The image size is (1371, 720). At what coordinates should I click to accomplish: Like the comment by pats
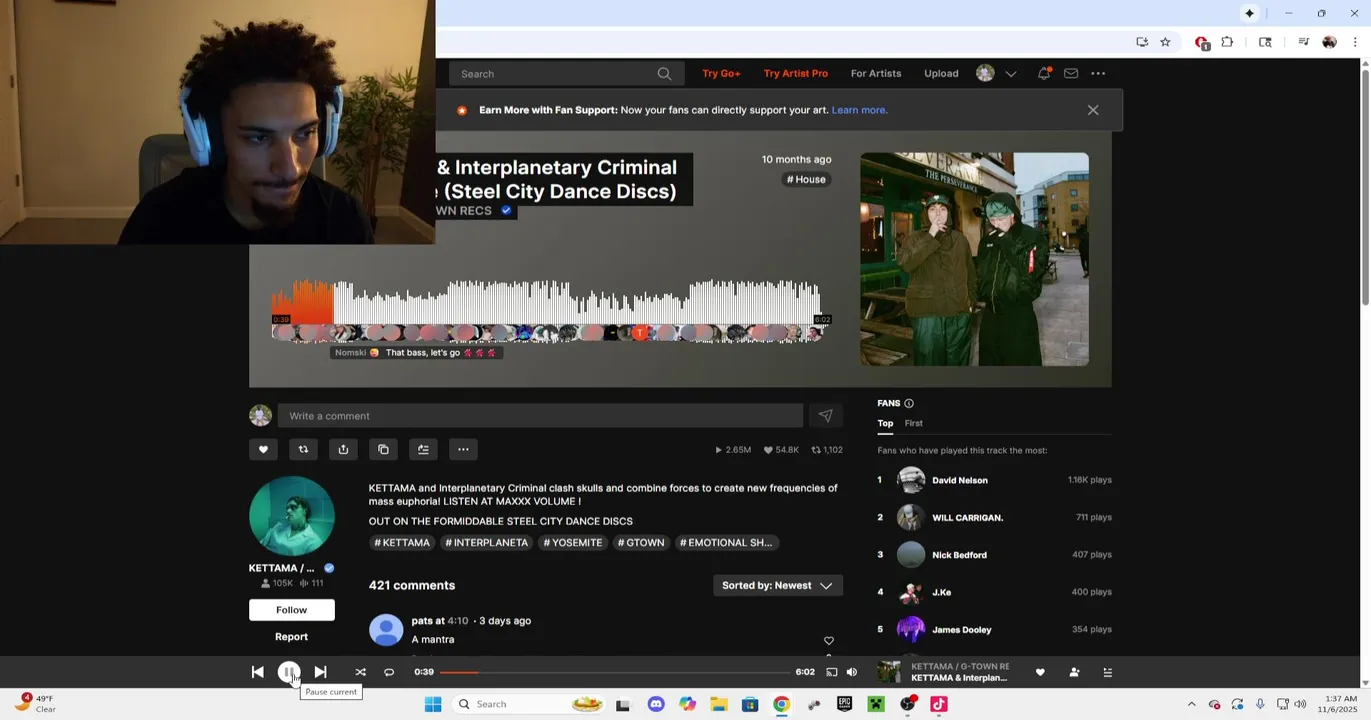828,640
